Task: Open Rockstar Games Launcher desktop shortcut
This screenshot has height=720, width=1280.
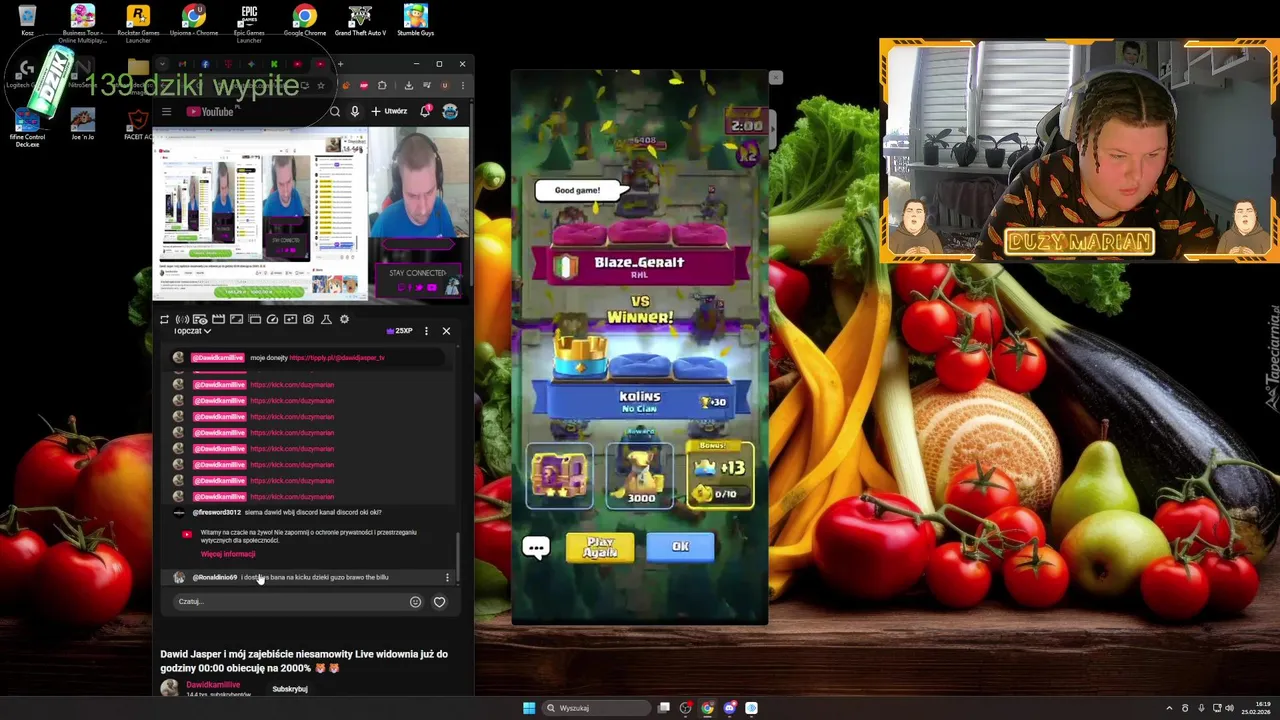Action: (x=138, y=24)
